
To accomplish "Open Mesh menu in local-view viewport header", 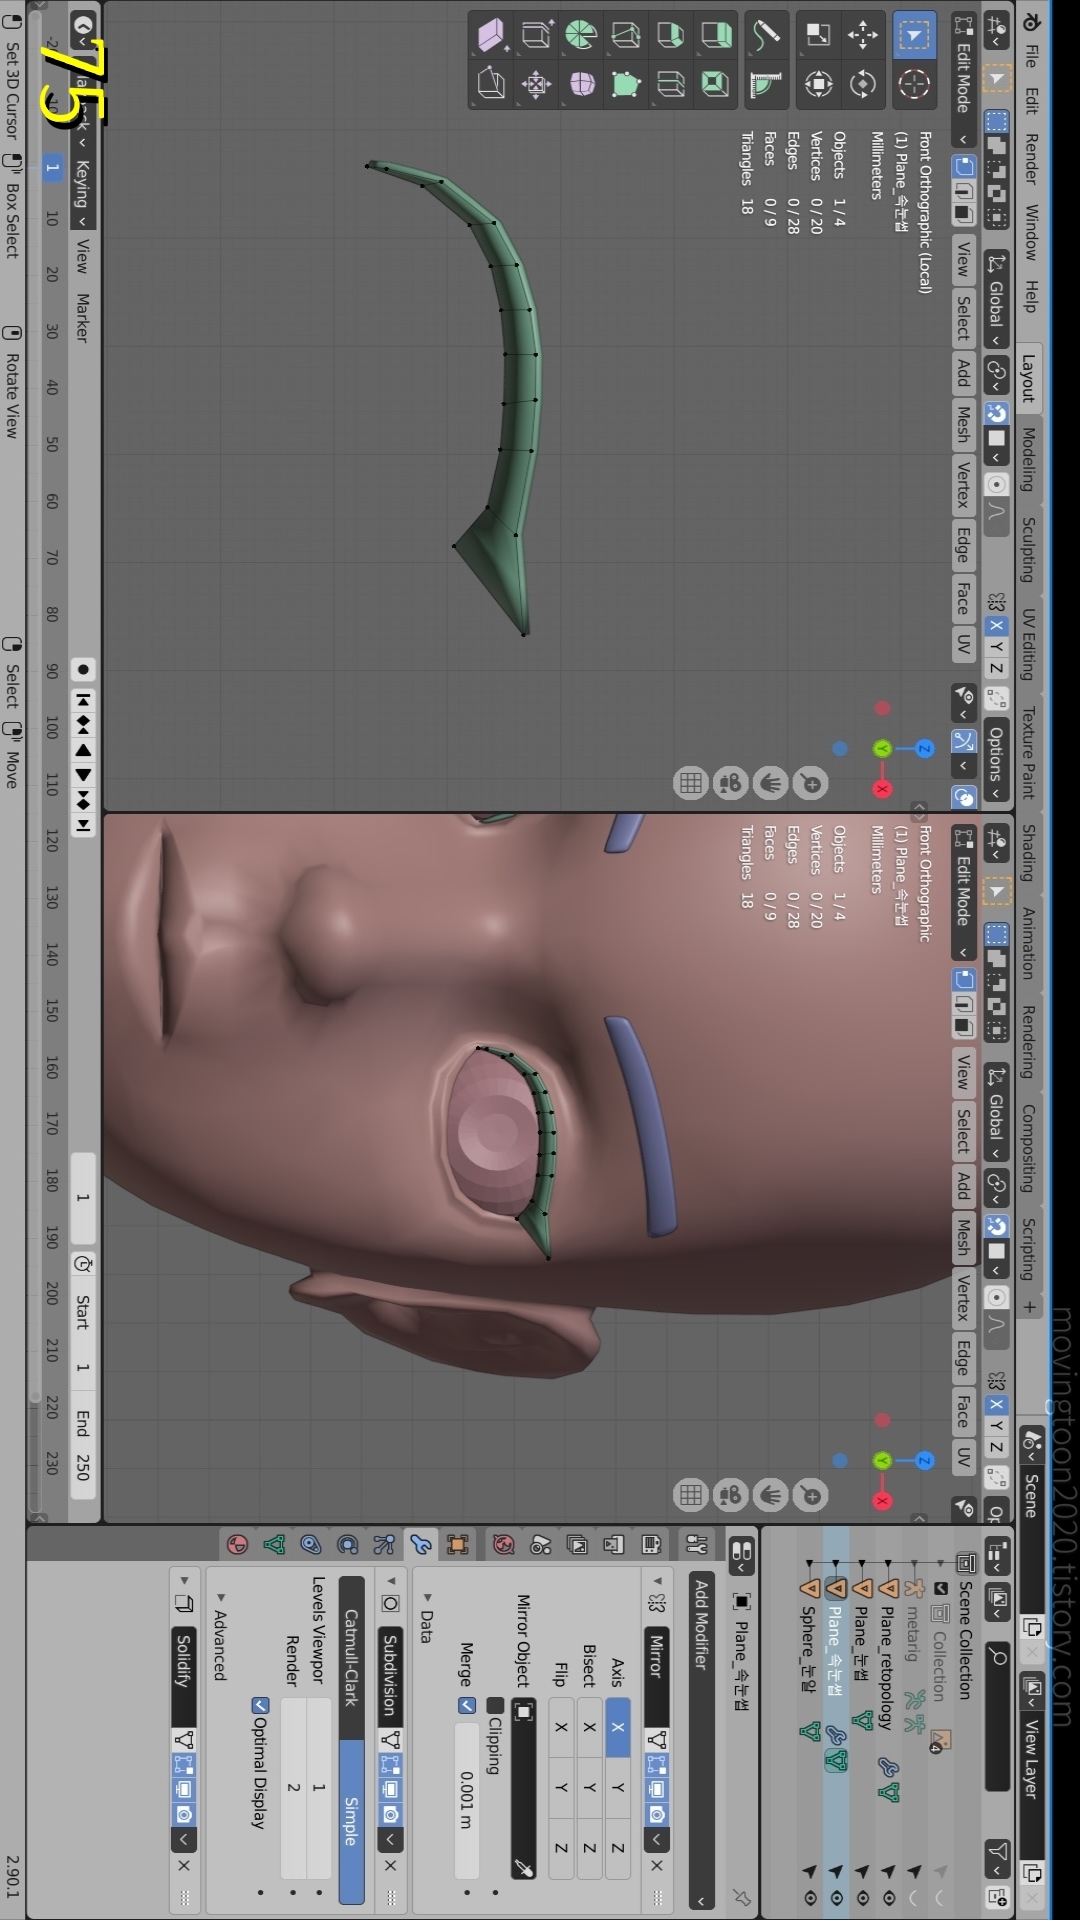I will tap(963, 424).
